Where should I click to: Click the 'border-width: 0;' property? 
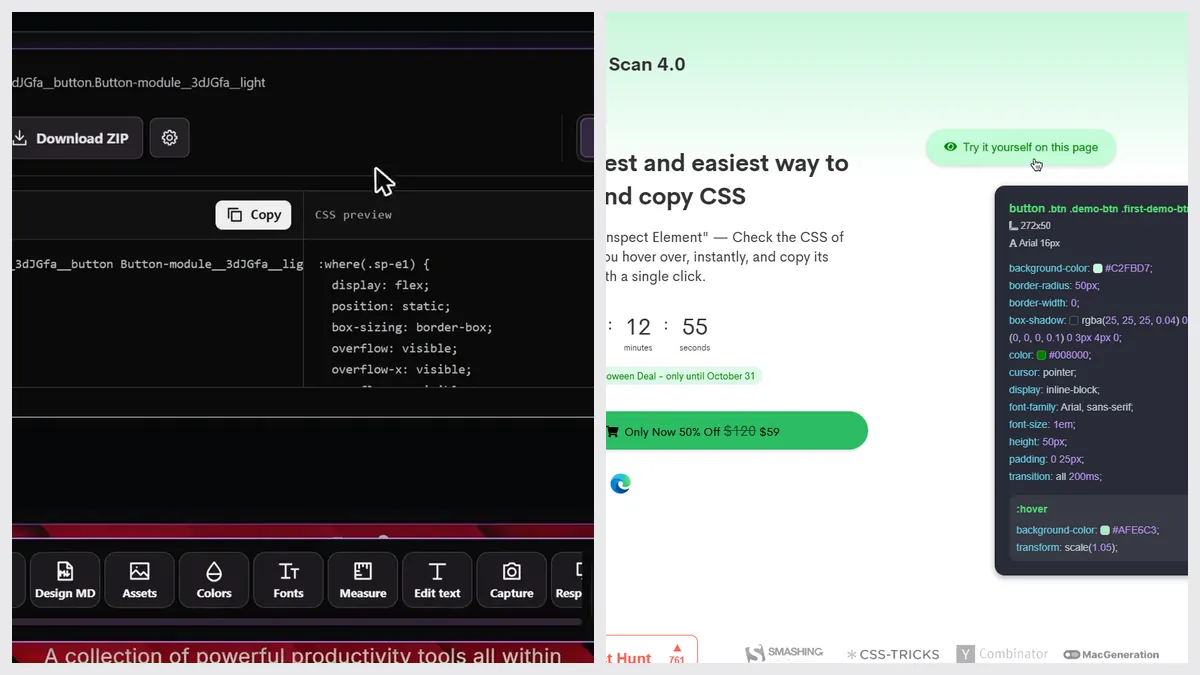click(1044, 303)
